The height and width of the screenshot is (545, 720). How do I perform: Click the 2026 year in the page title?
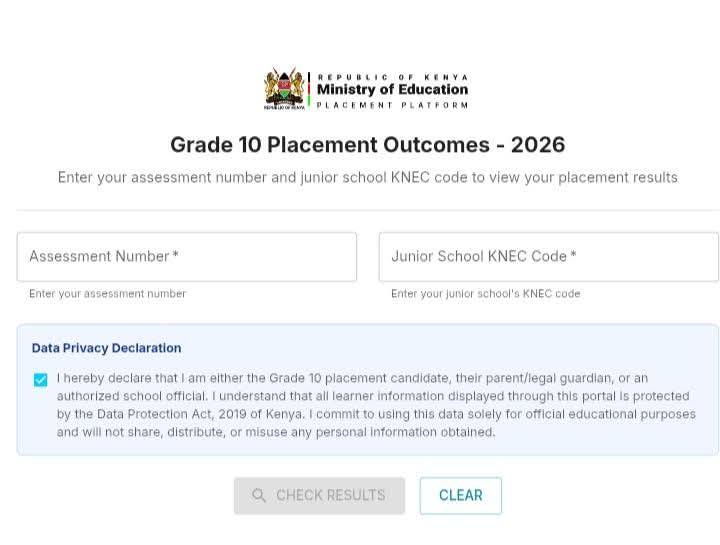point(538,145)
